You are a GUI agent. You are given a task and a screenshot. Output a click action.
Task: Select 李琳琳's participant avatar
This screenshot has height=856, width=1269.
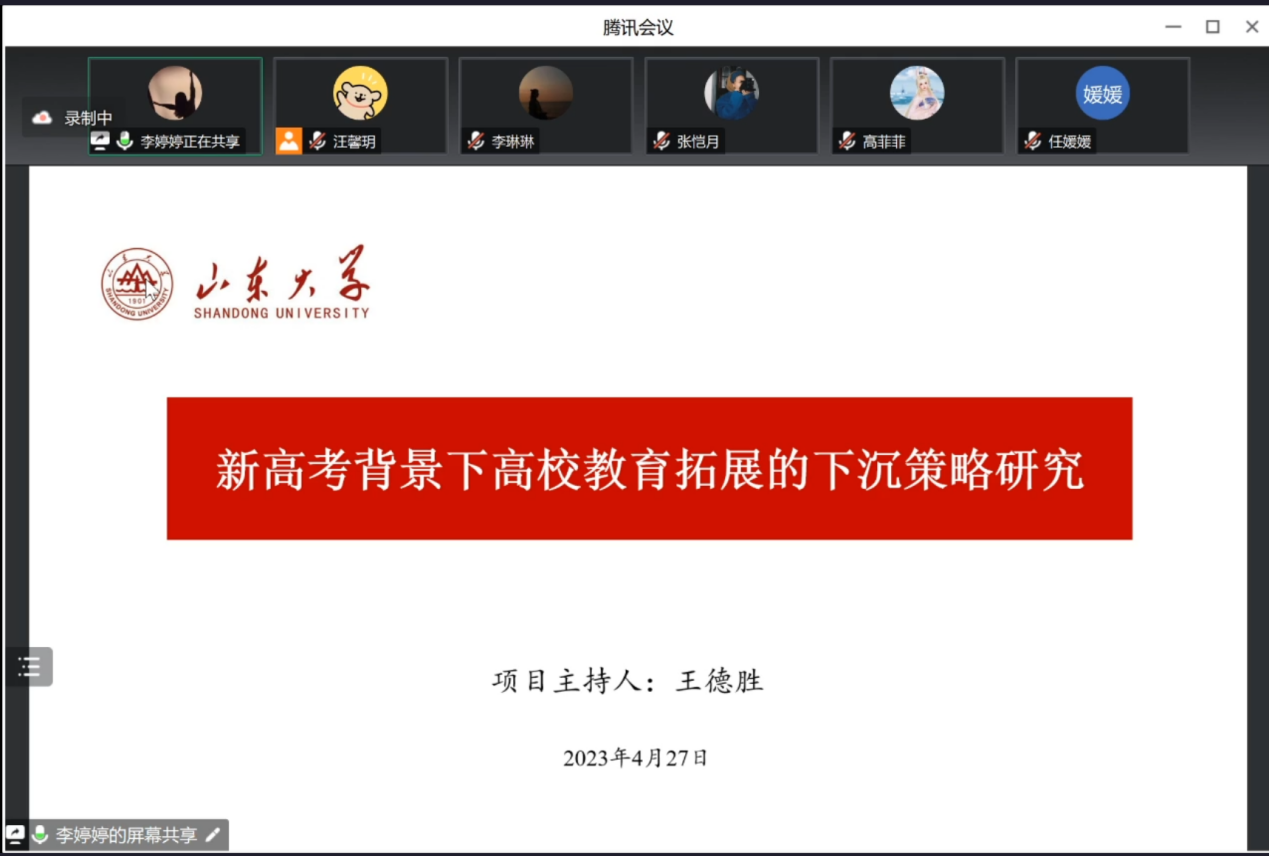(545, 93)
